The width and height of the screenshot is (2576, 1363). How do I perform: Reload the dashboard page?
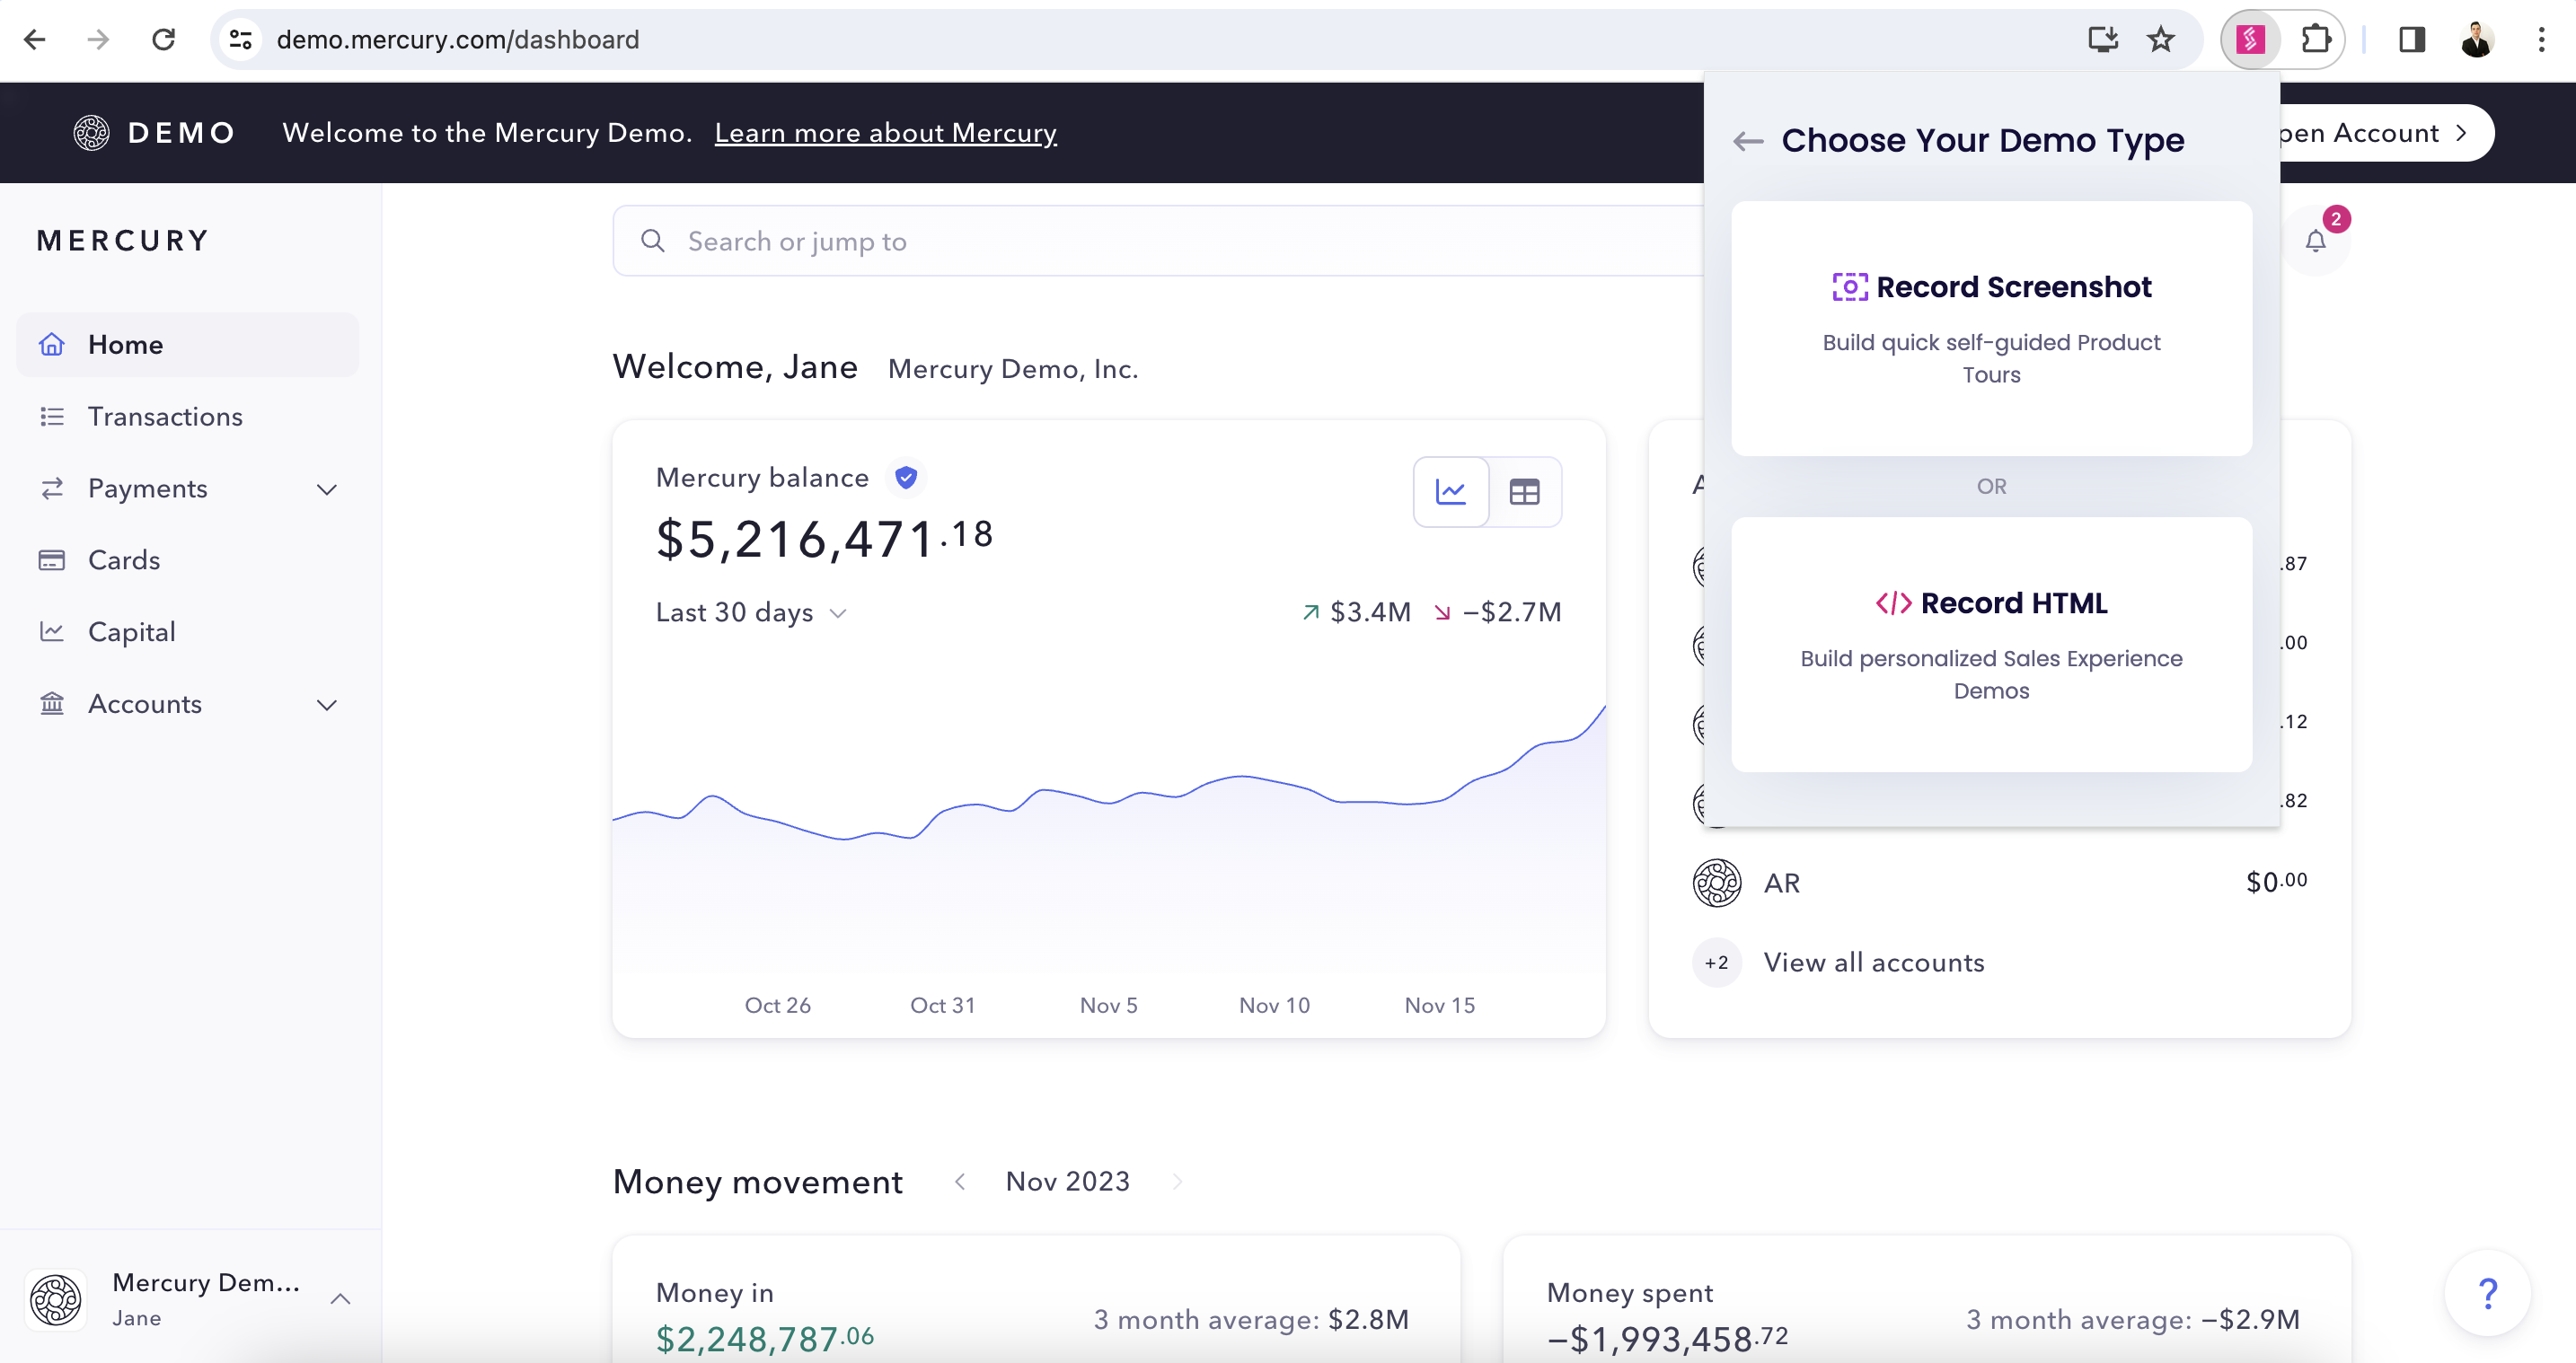(164, 40)
